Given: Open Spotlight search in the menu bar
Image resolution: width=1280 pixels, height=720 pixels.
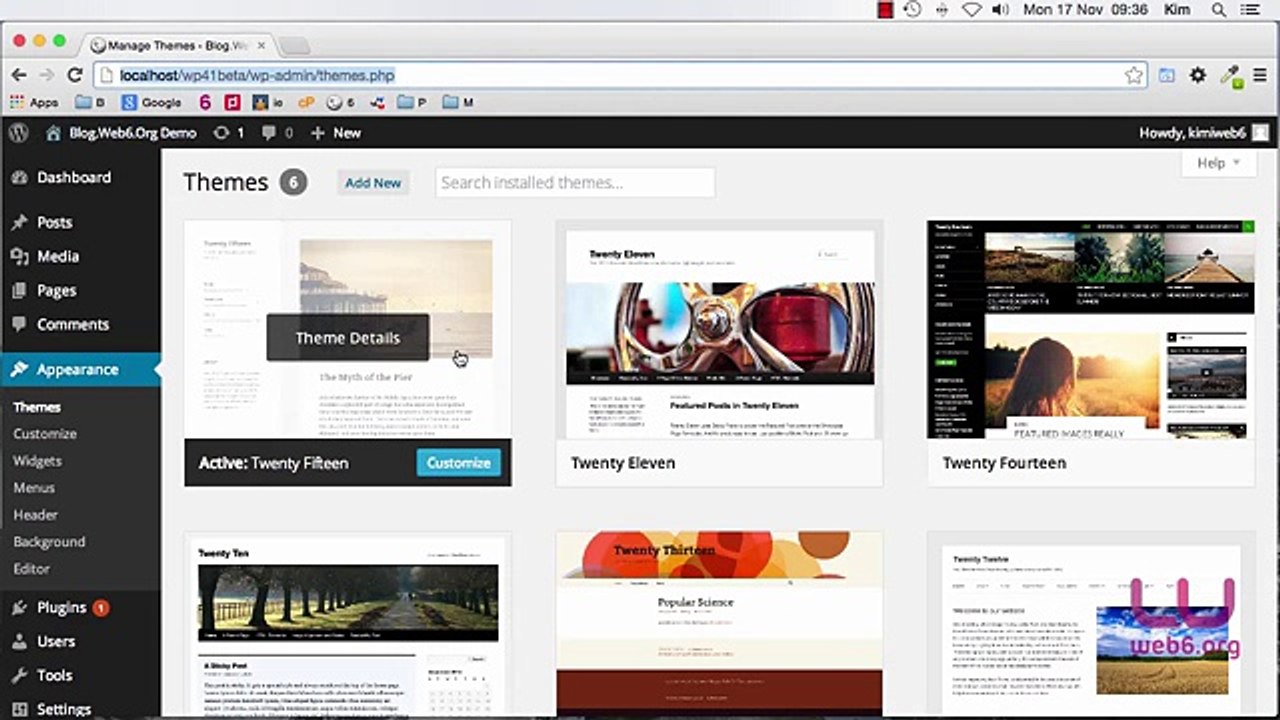Looking at the screenshot, I should pyautogui.click(x=1219, y=10).
